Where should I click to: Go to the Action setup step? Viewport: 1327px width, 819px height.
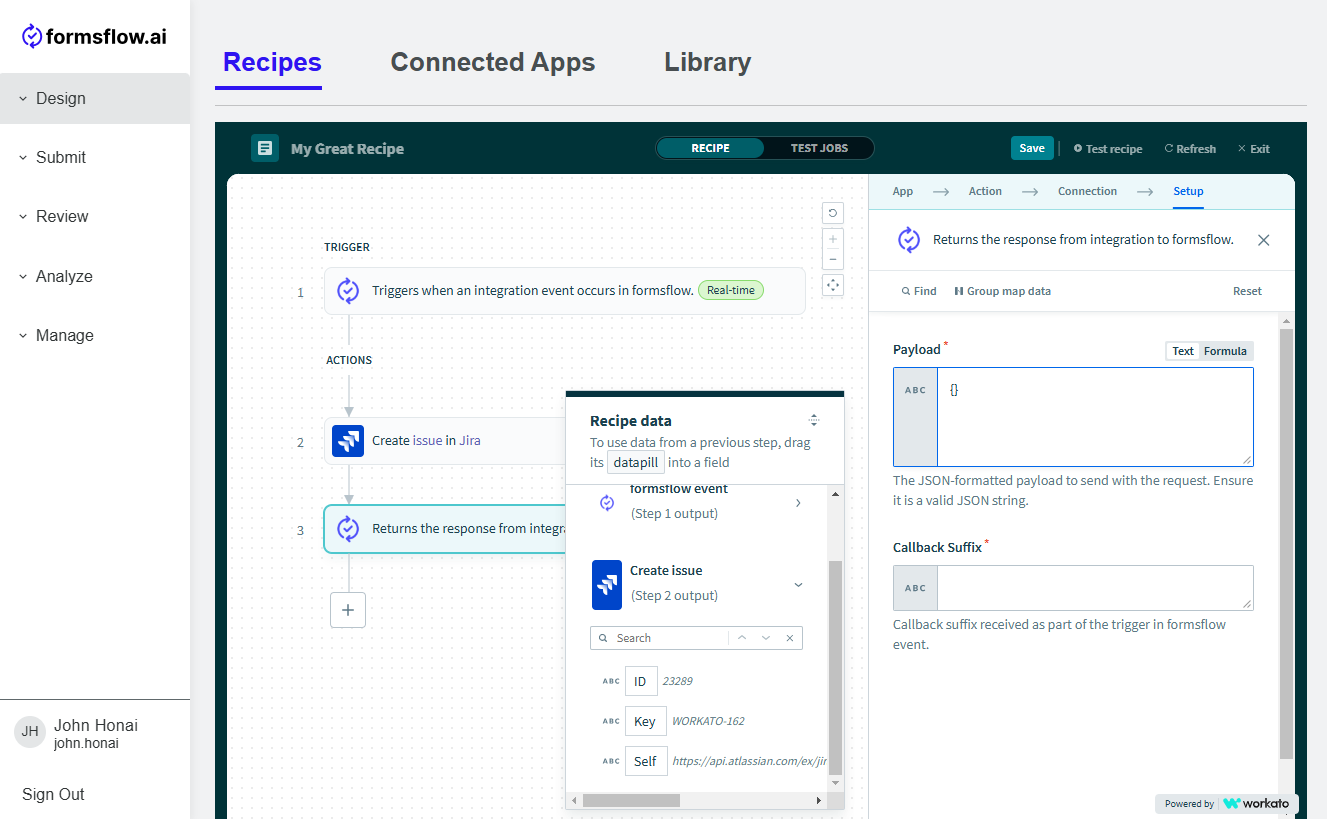(x=985, y=191)
